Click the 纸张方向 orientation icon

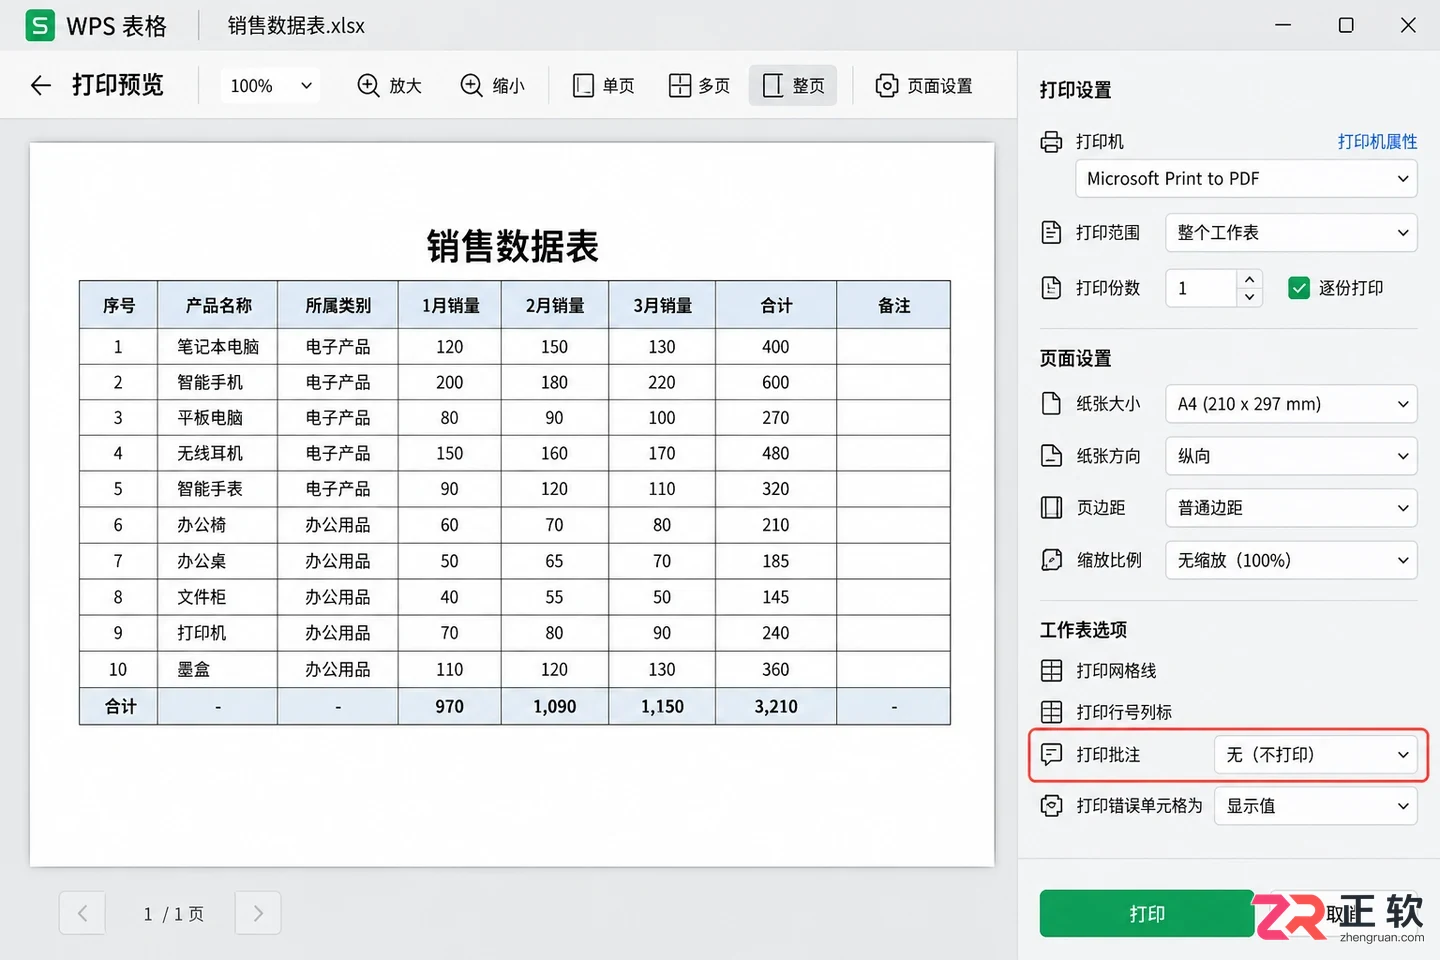tap(1052, 456)
